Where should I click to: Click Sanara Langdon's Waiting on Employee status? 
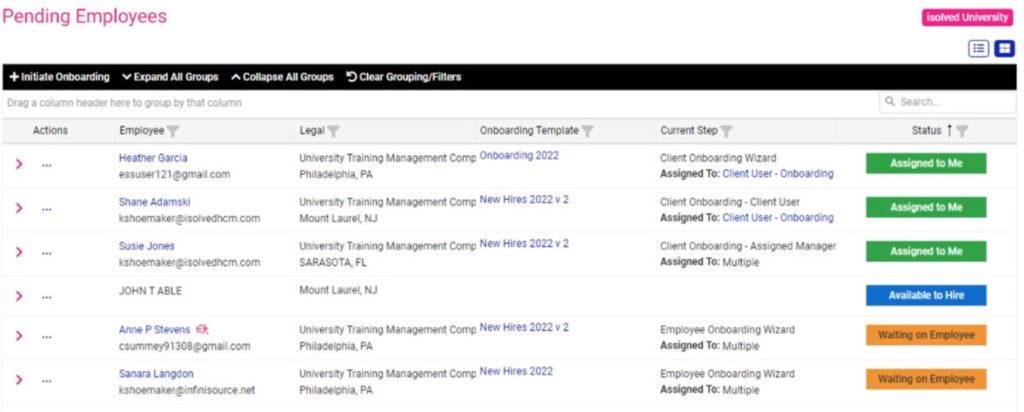(x=926, y=379)
